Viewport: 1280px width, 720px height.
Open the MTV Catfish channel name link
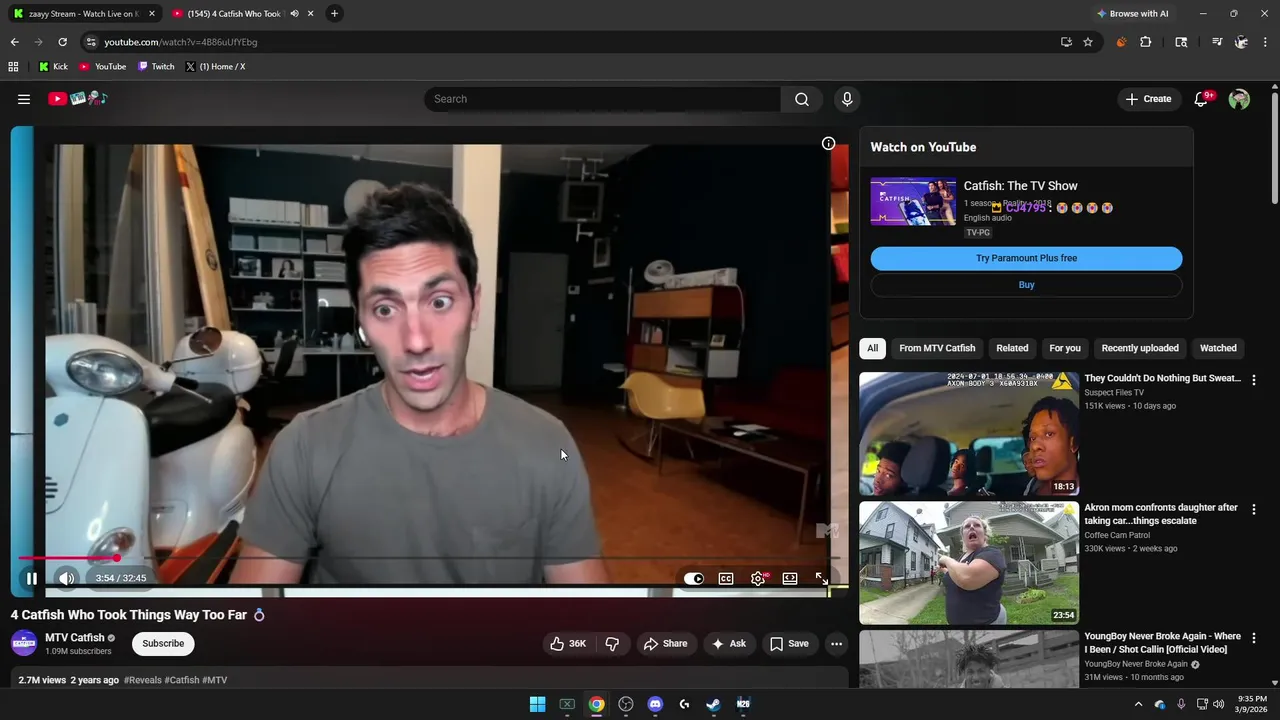coord(75,637)
